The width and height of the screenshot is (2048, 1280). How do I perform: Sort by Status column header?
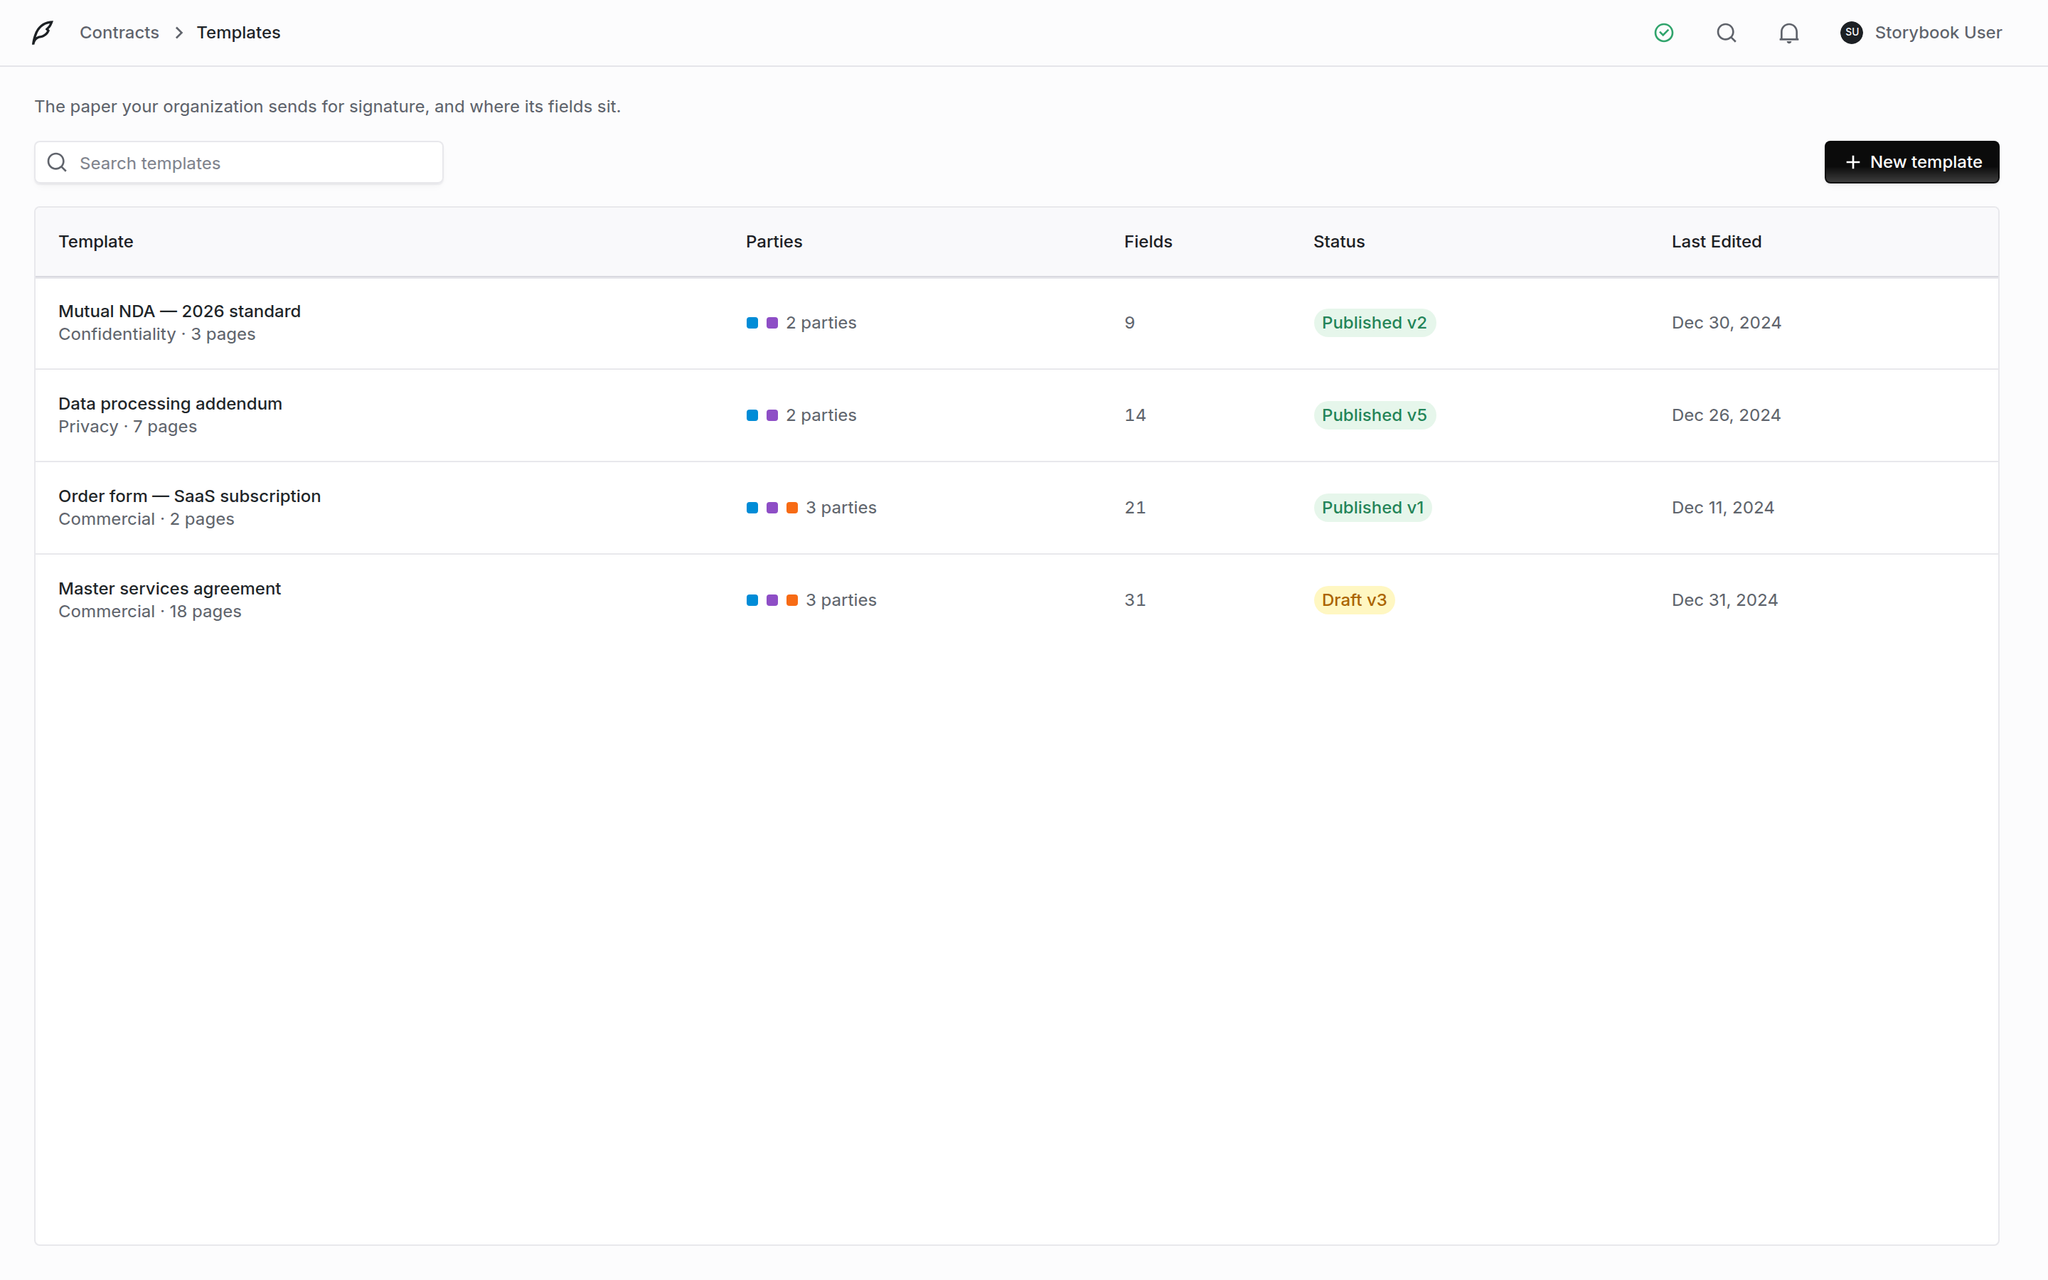click(x=1339, y=242)
